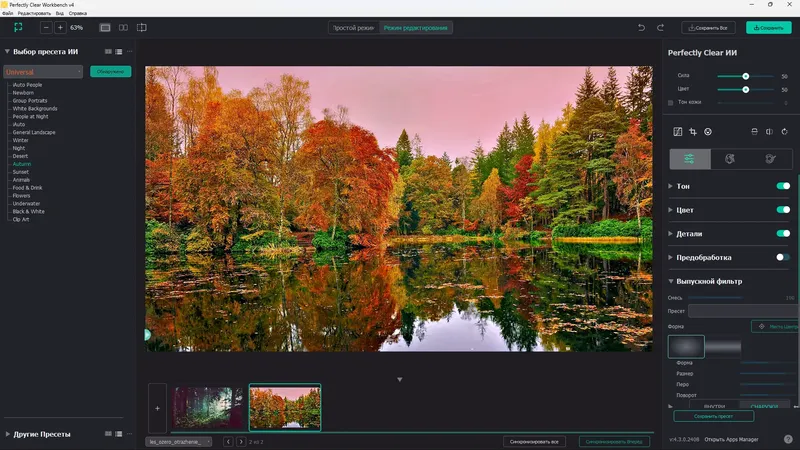Zoom out with the minus button
Image resolution: width=800 pixels, height=450 pixels.
tap(46, 28)
